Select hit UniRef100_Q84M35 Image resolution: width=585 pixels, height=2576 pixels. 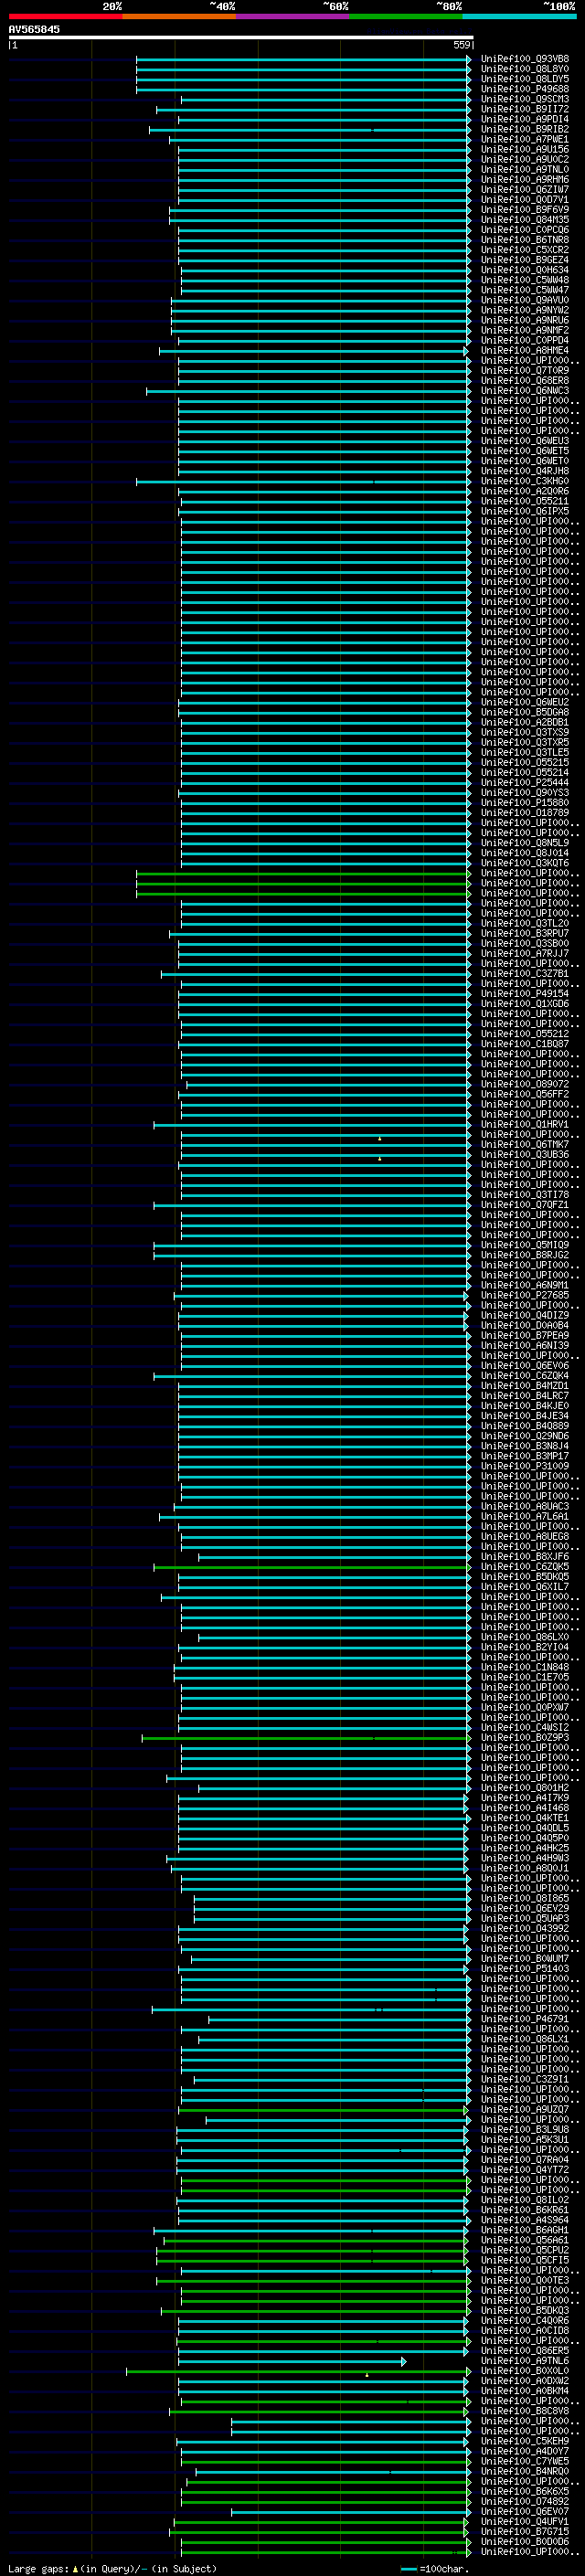click(x=524, y=220)
